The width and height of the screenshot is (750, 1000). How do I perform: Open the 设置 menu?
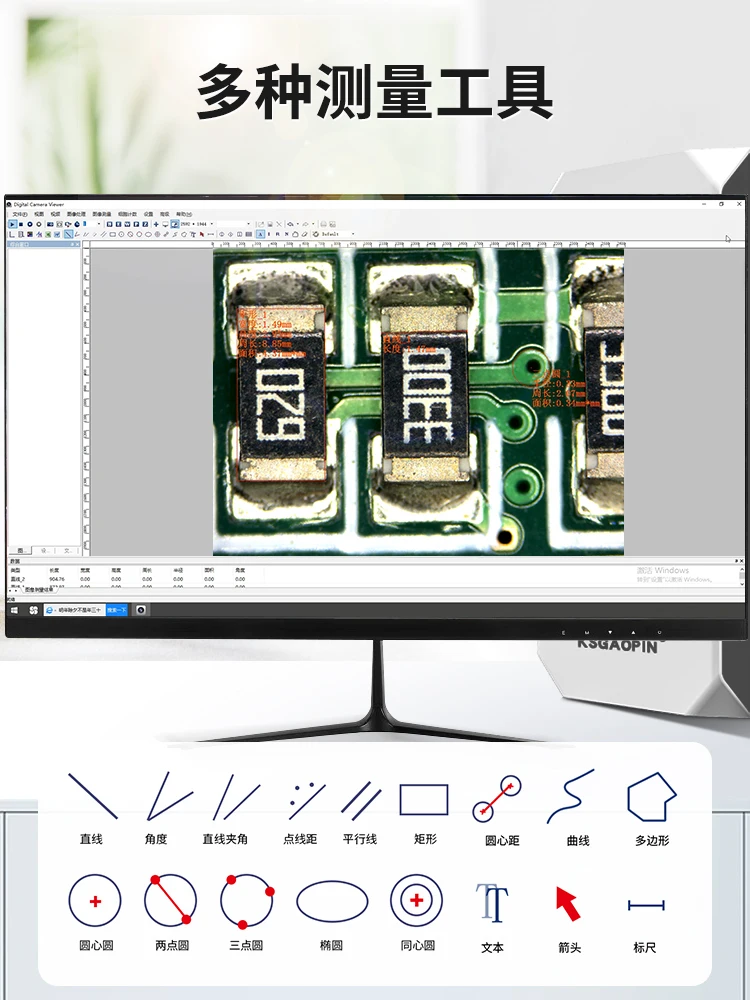point(148,214)
